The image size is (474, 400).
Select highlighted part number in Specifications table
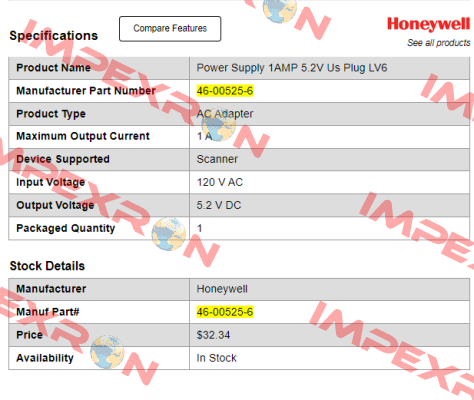pos(225,91)
